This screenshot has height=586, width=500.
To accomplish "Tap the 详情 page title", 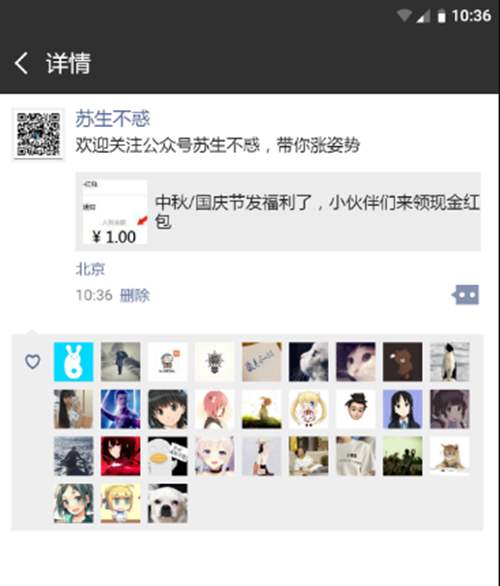I will [x=68, y=63].
